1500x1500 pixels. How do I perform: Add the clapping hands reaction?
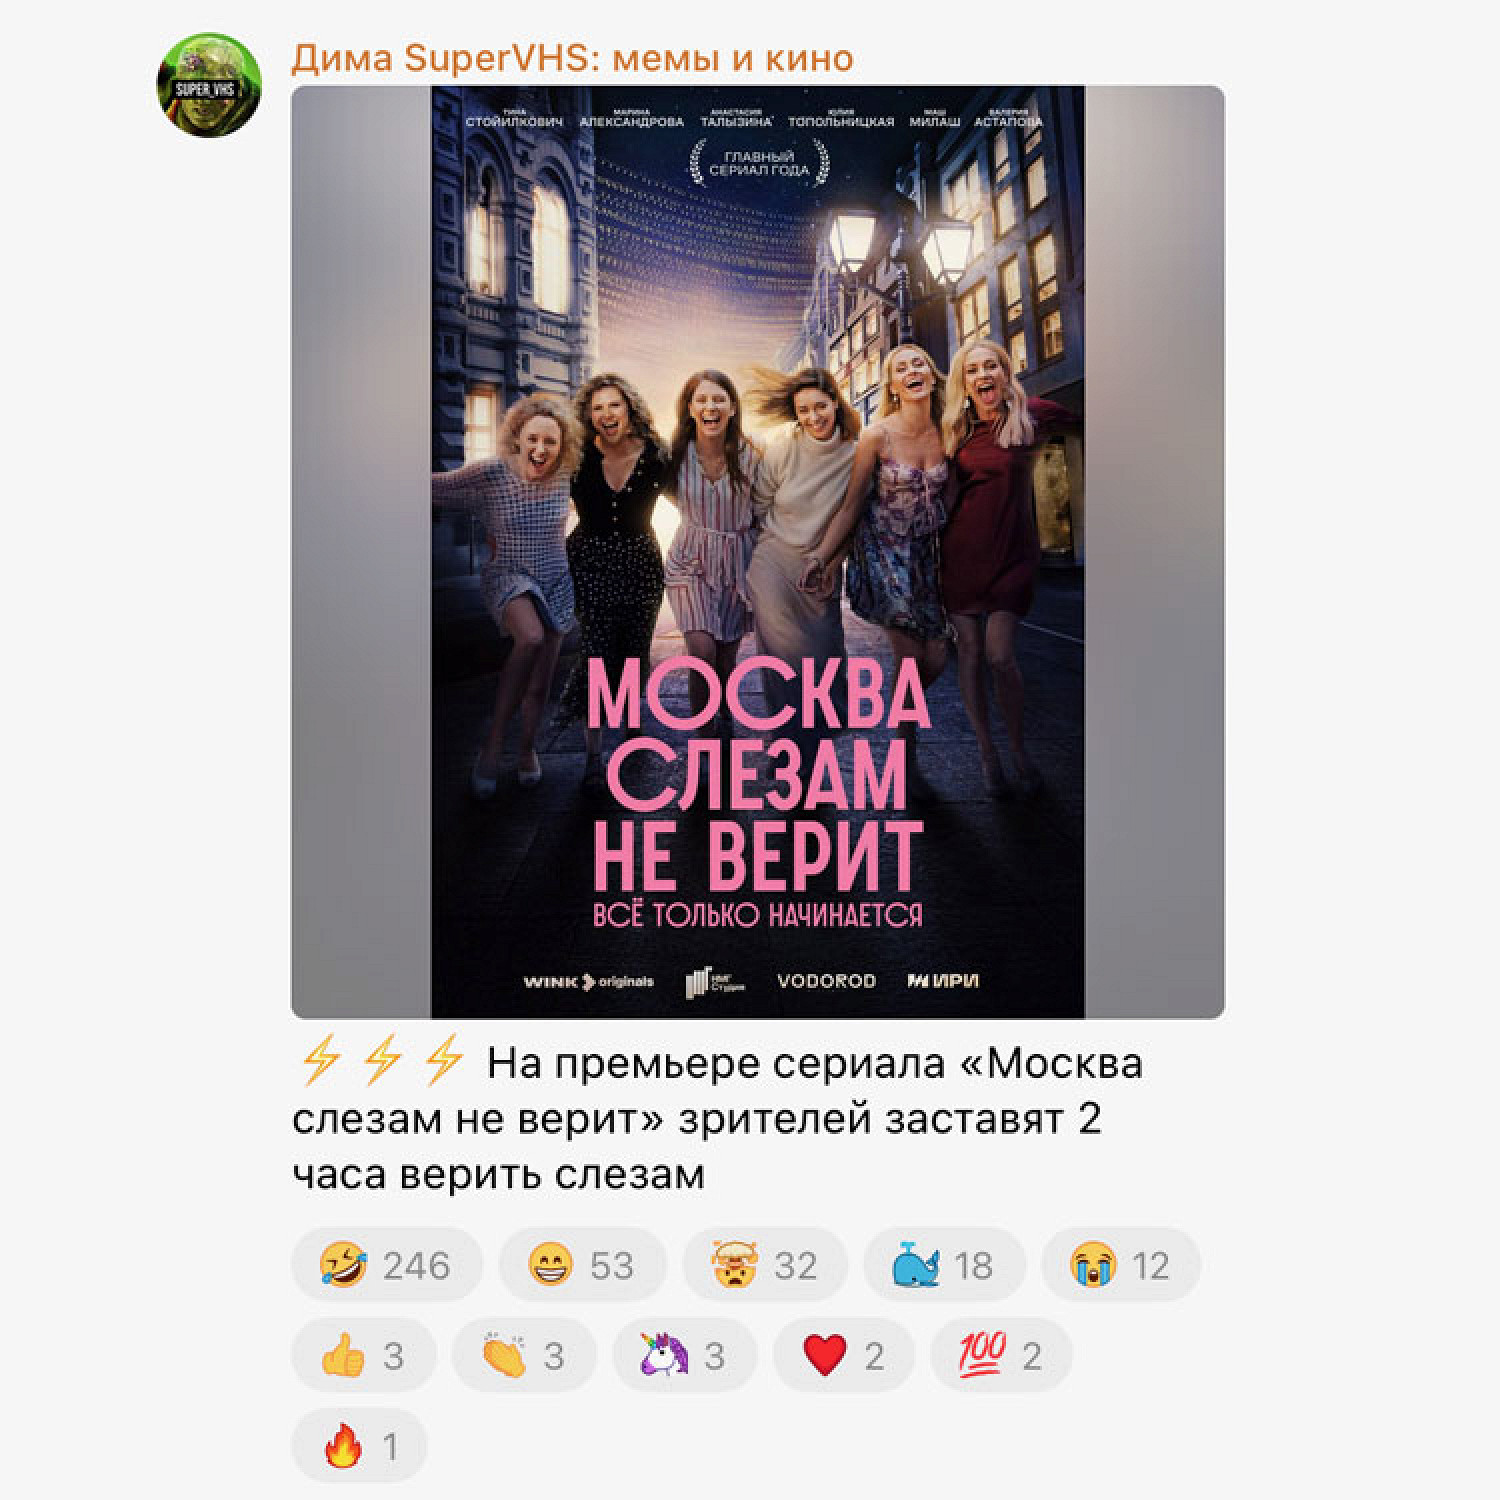[x=524, y=1356]
